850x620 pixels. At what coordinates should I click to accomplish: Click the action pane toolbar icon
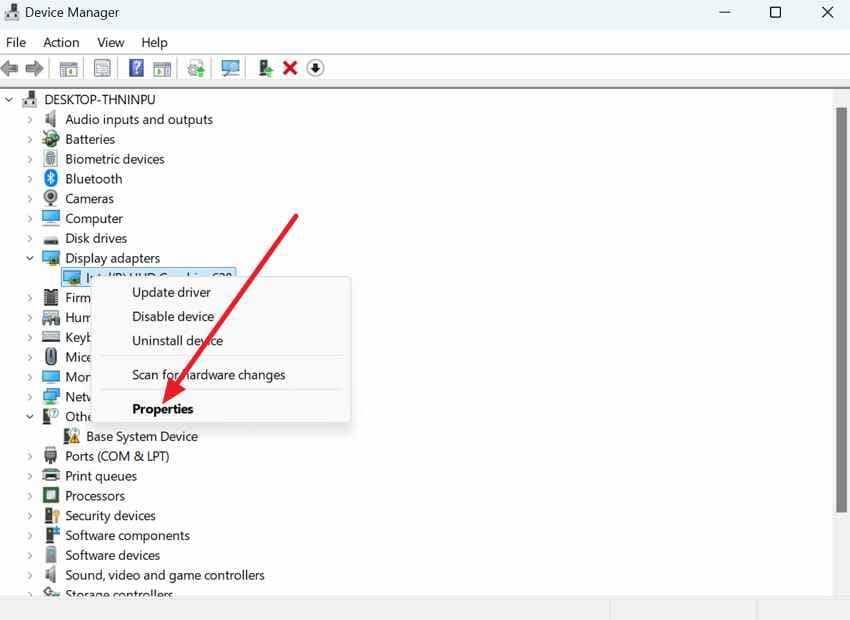pos(162,69)
